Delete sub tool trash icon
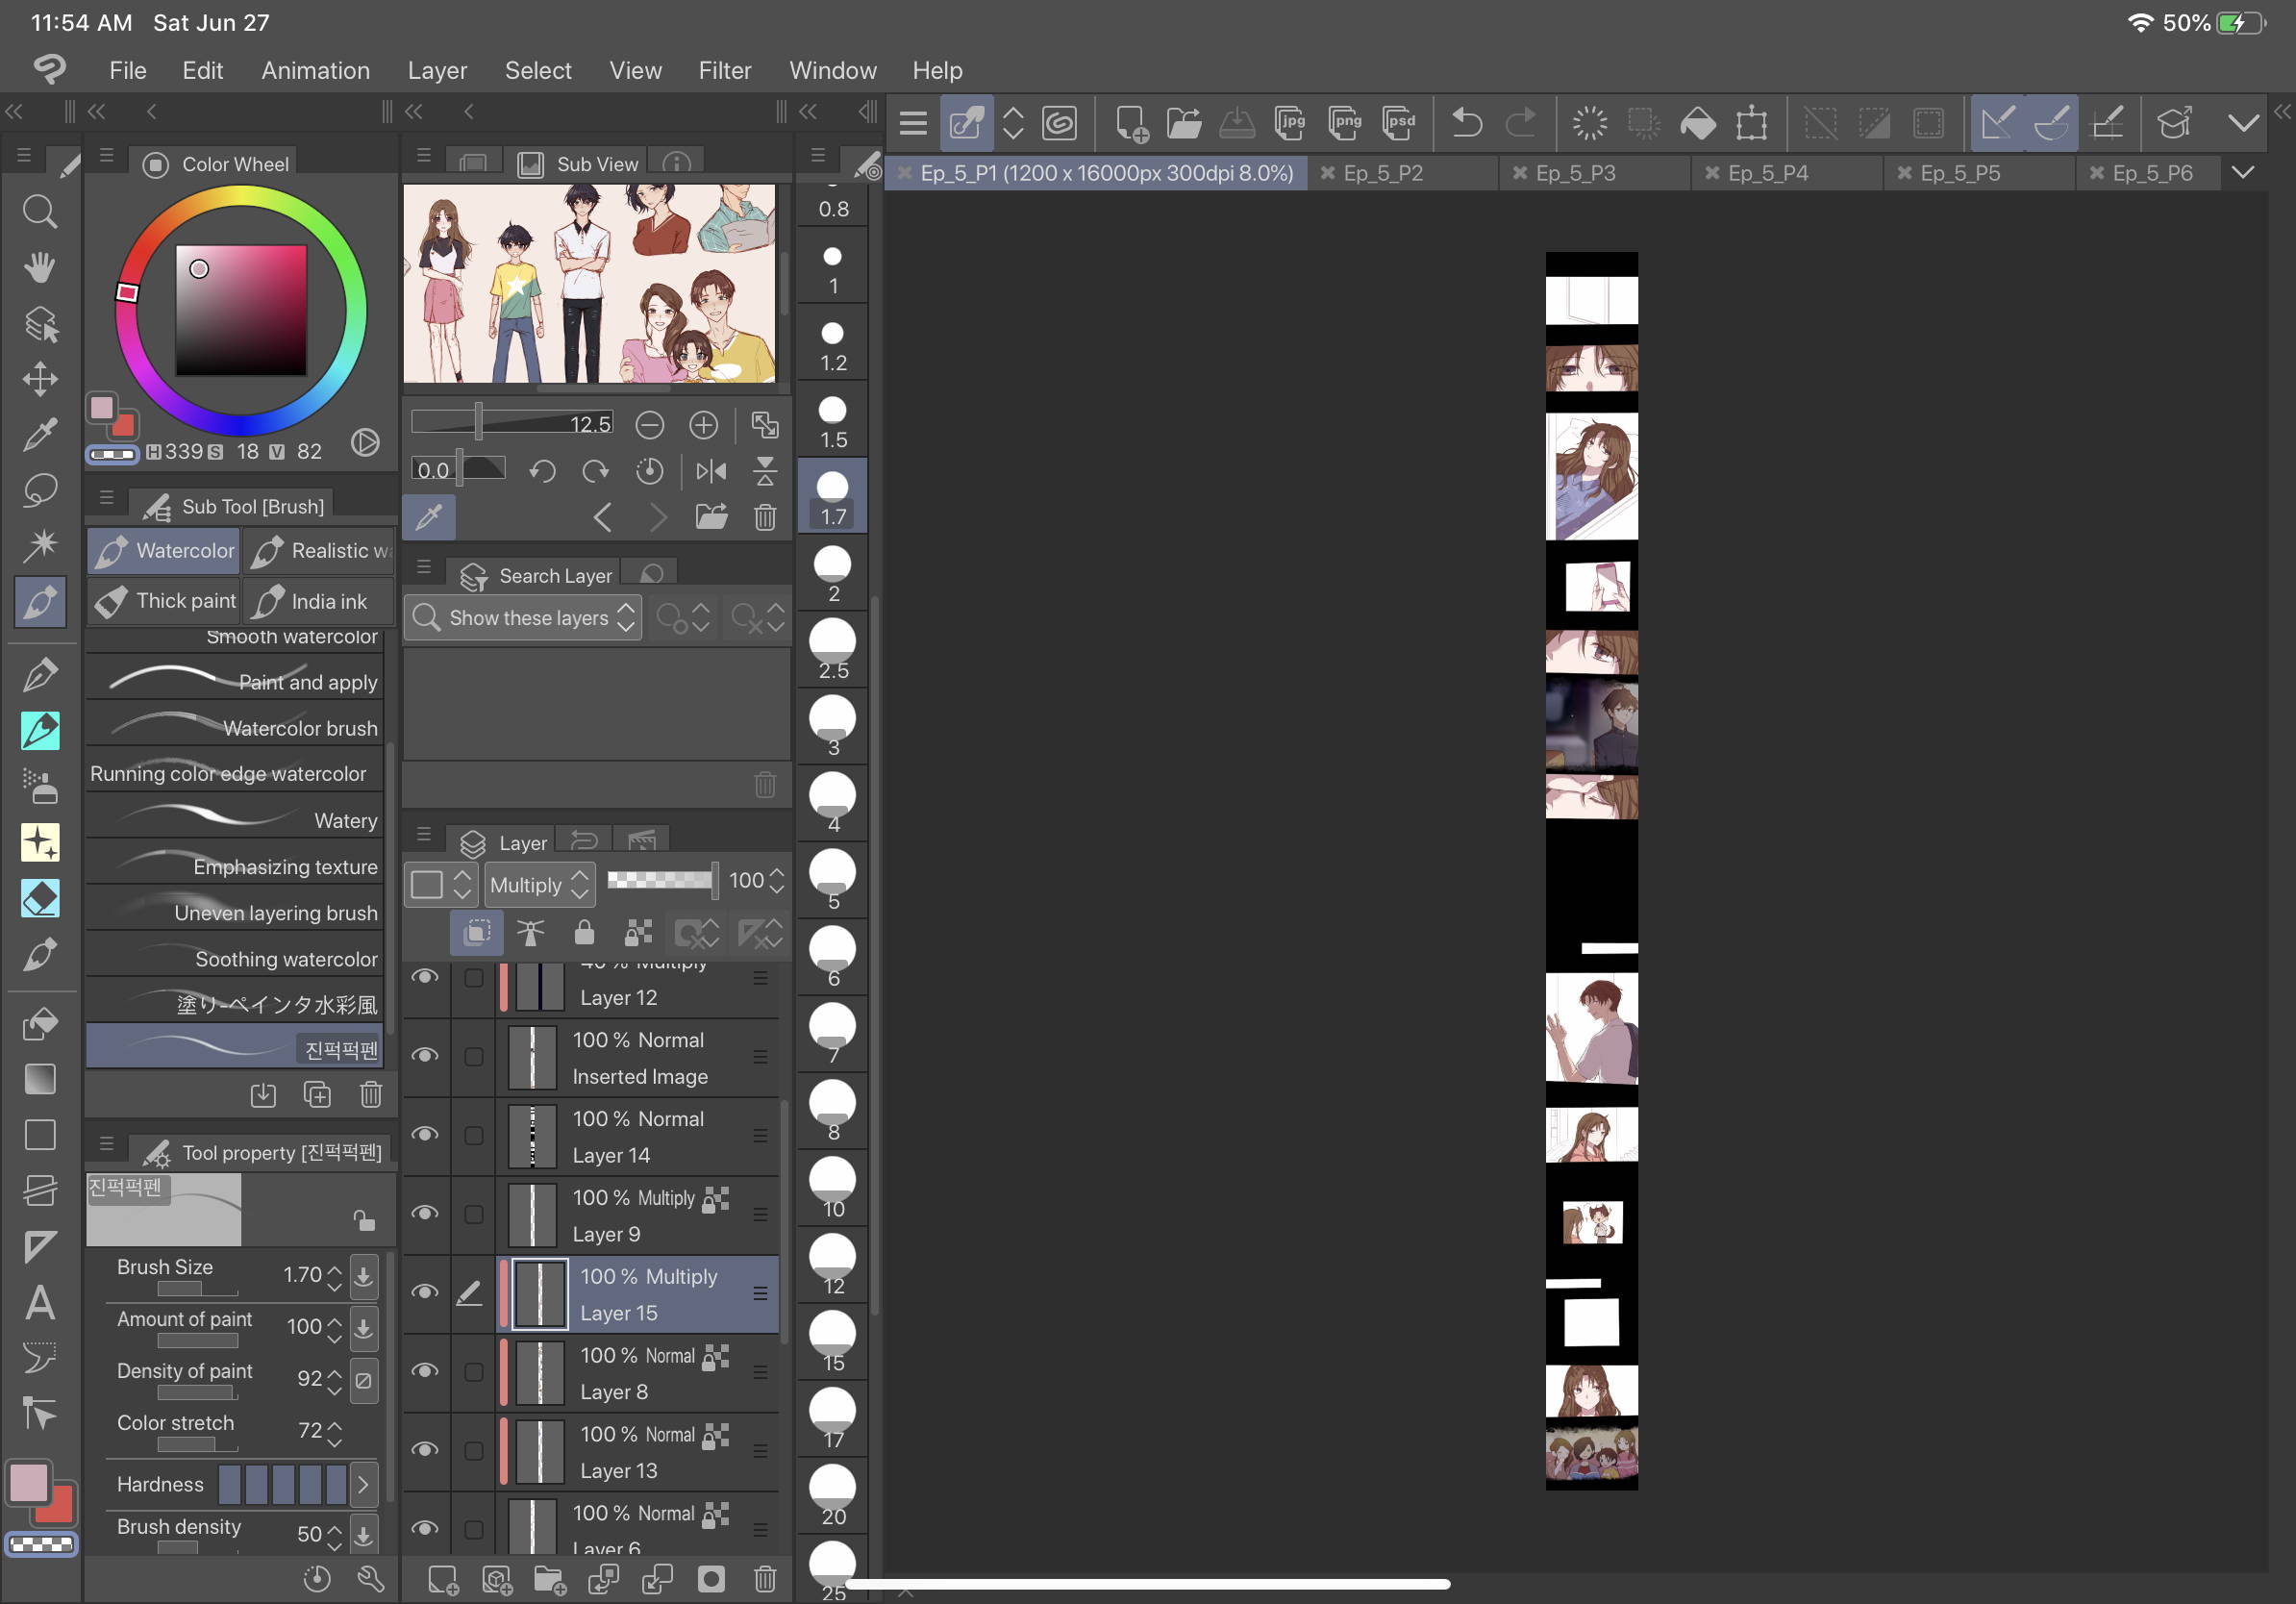Image resolution: width=2296 pixels, height=1604 pixels. (x=371, y=1095)
